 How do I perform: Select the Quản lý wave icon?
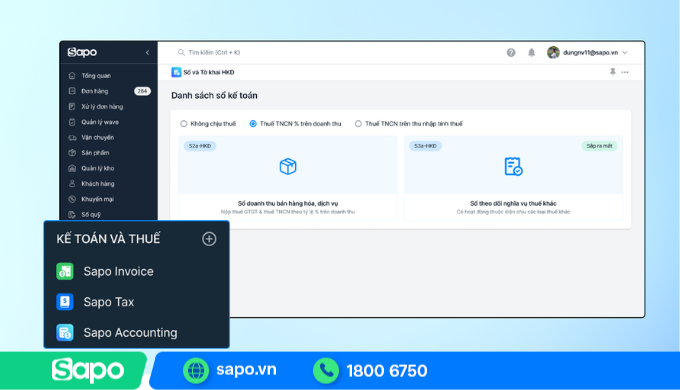[x=72, y=122]
